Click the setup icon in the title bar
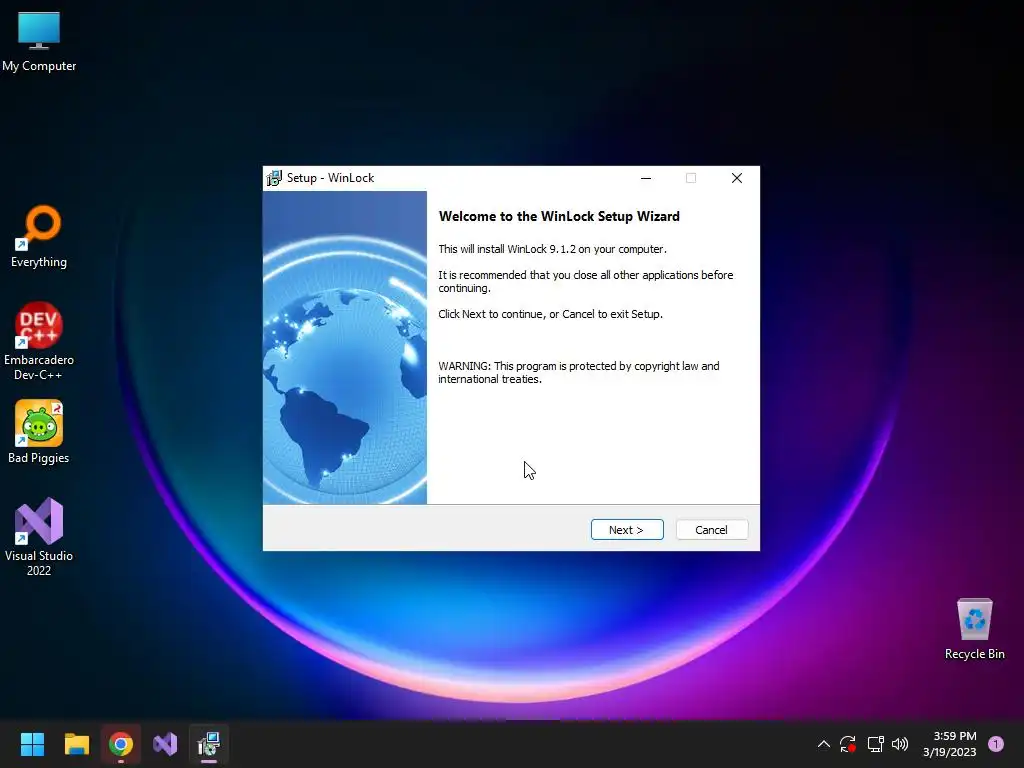Image resolution: width=1024 pixels, height=768 pixels. [x=274, y=178]
